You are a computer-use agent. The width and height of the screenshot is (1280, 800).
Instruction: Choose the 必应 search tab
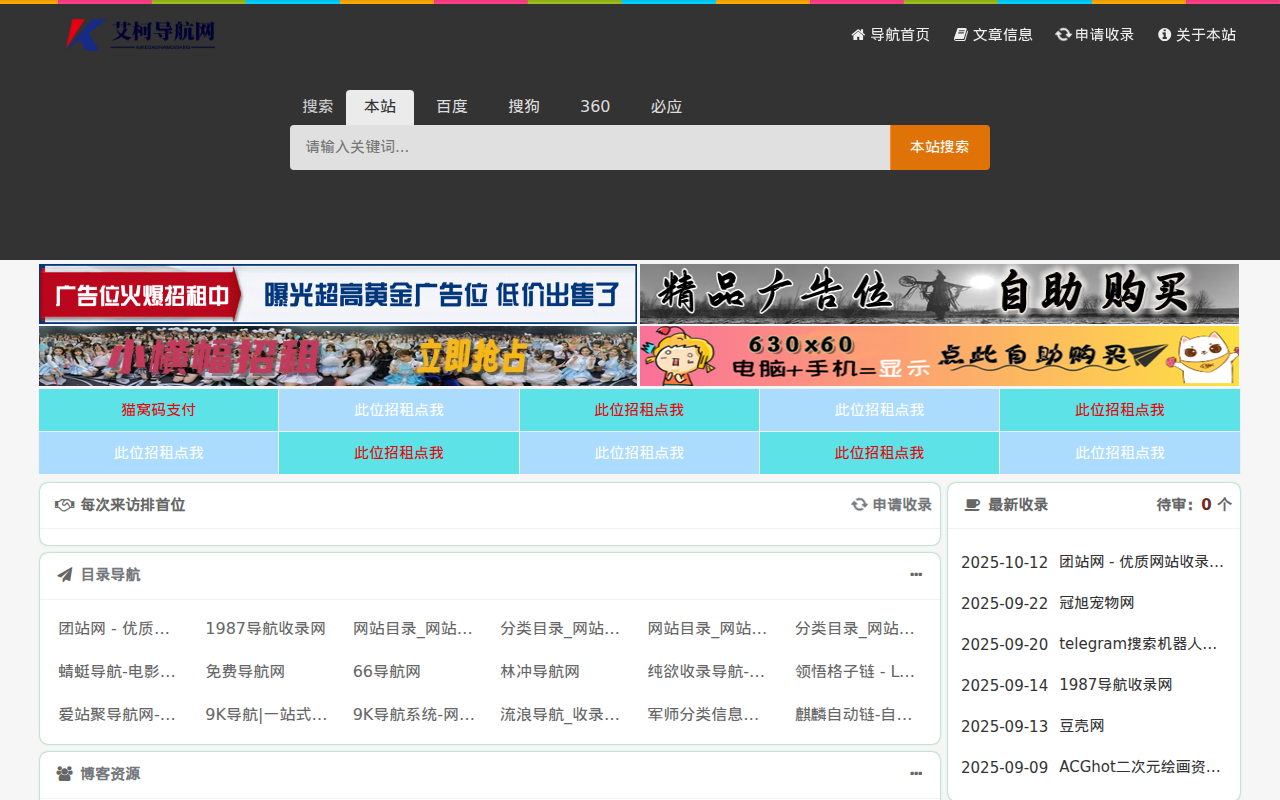pos(666,107)
